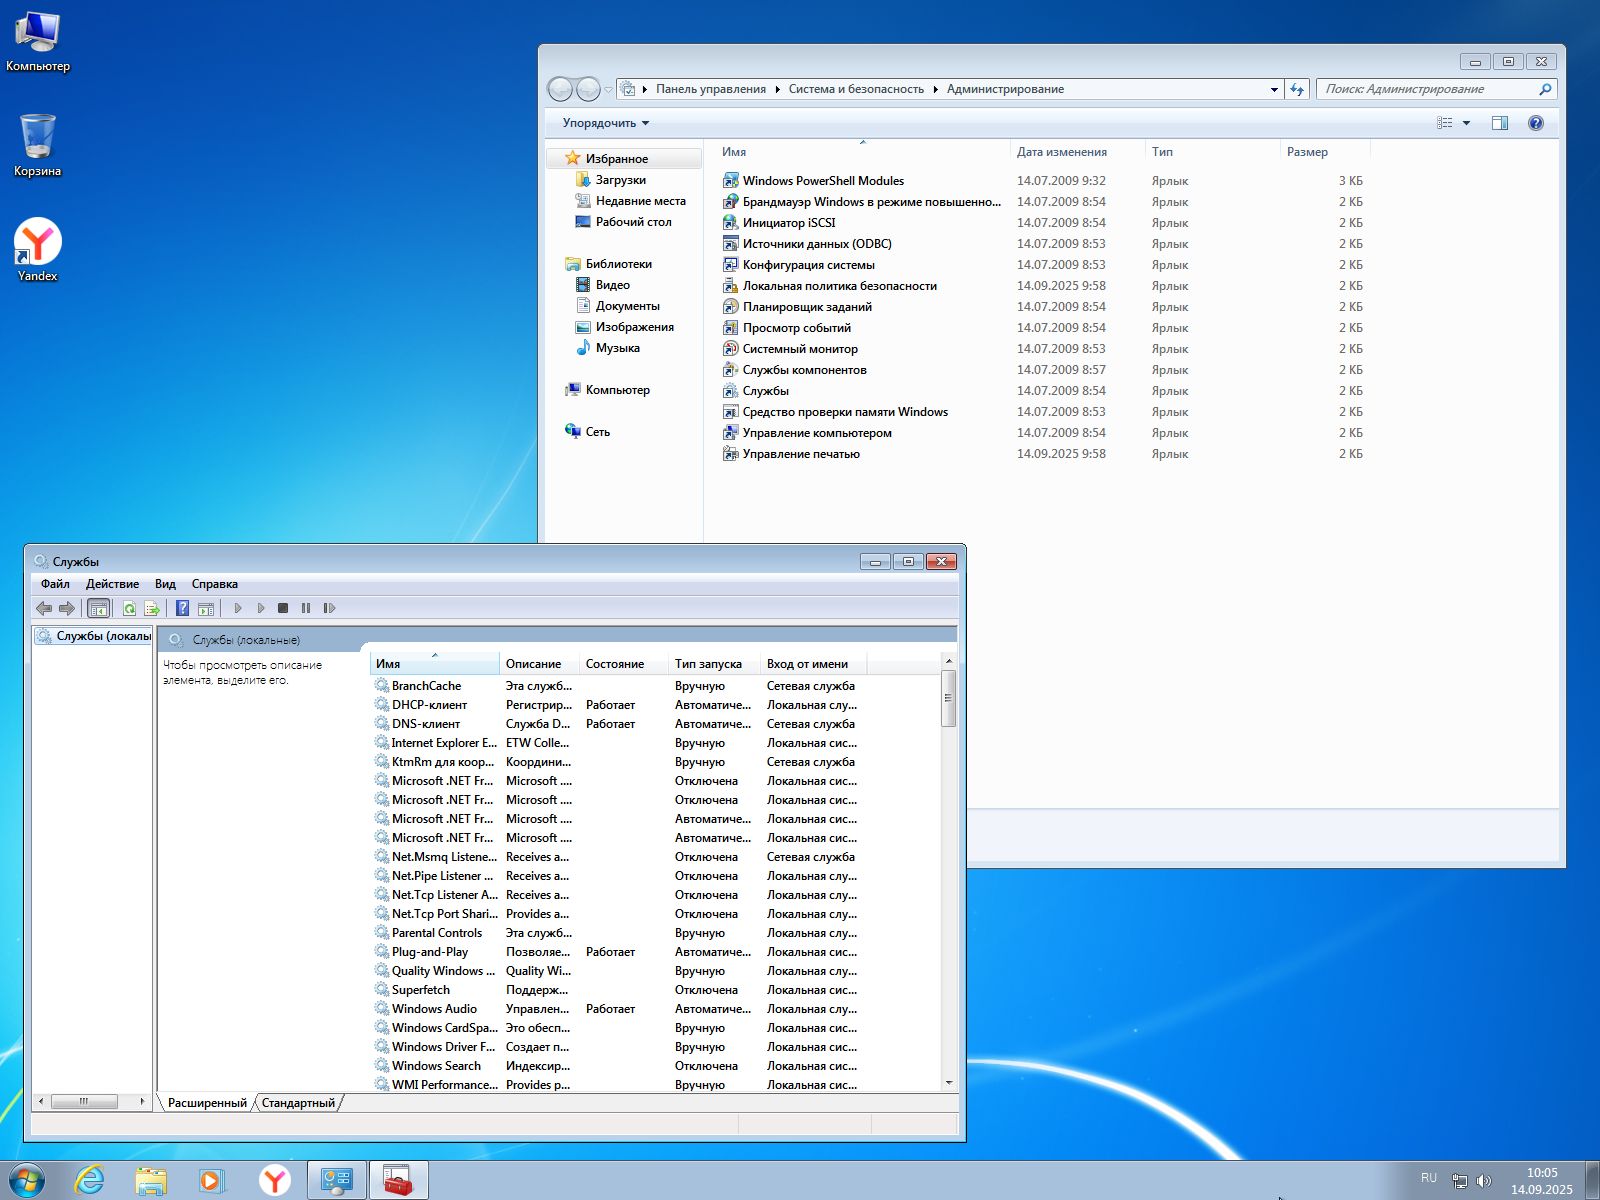The height and width of the screenshot is (1200, 1600).
Task: Click Explorer help question mark icon
Action: coord(1536,123)
